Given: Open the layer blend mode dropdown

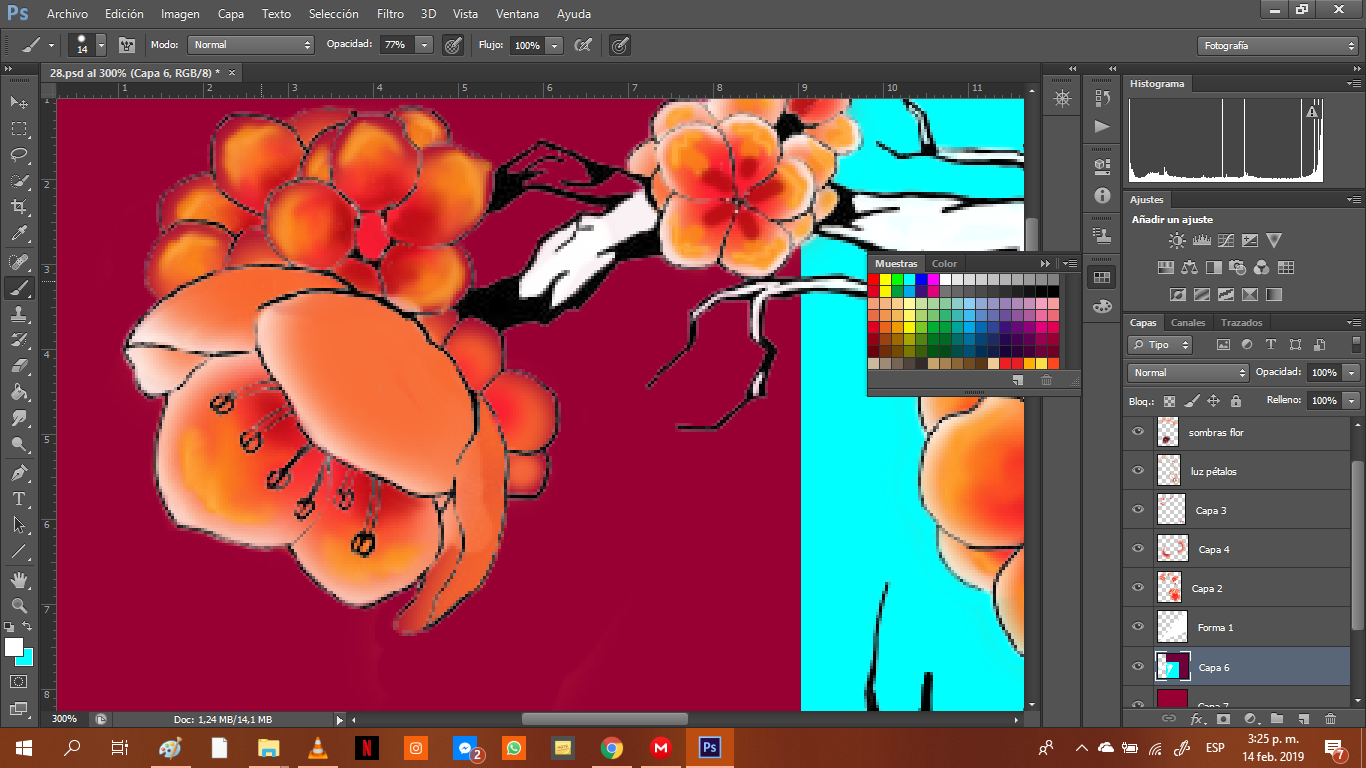Looking at the screenshot, I should 1187,372.
